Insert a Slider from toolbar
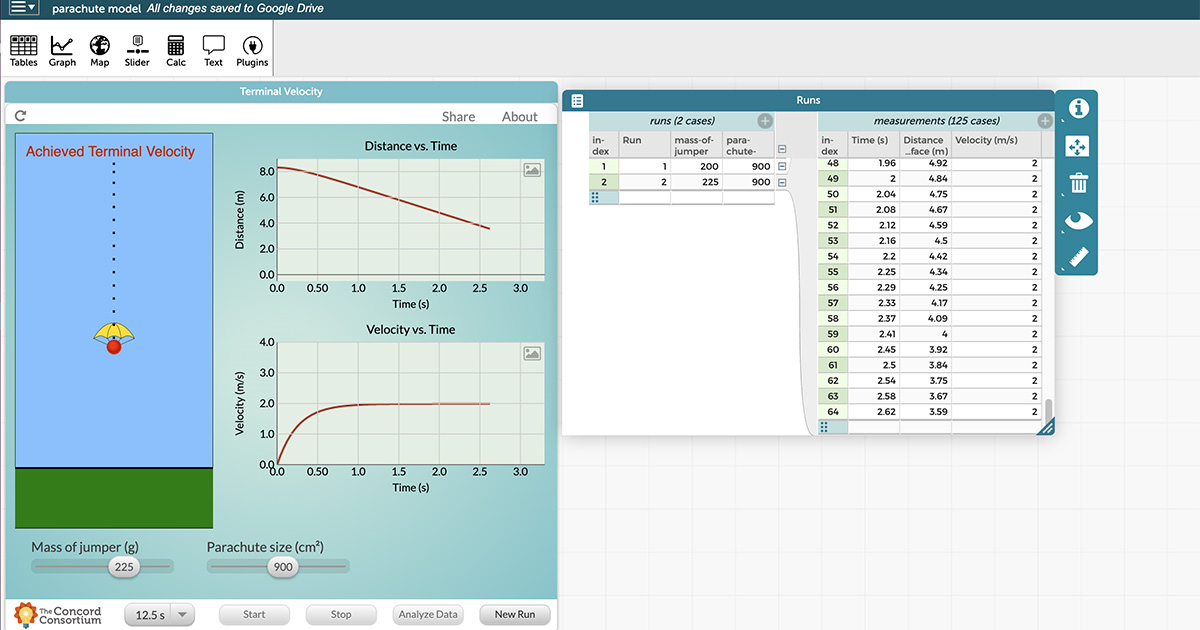1200x630 pixels. pyautogui.click(x=137, y=50)
